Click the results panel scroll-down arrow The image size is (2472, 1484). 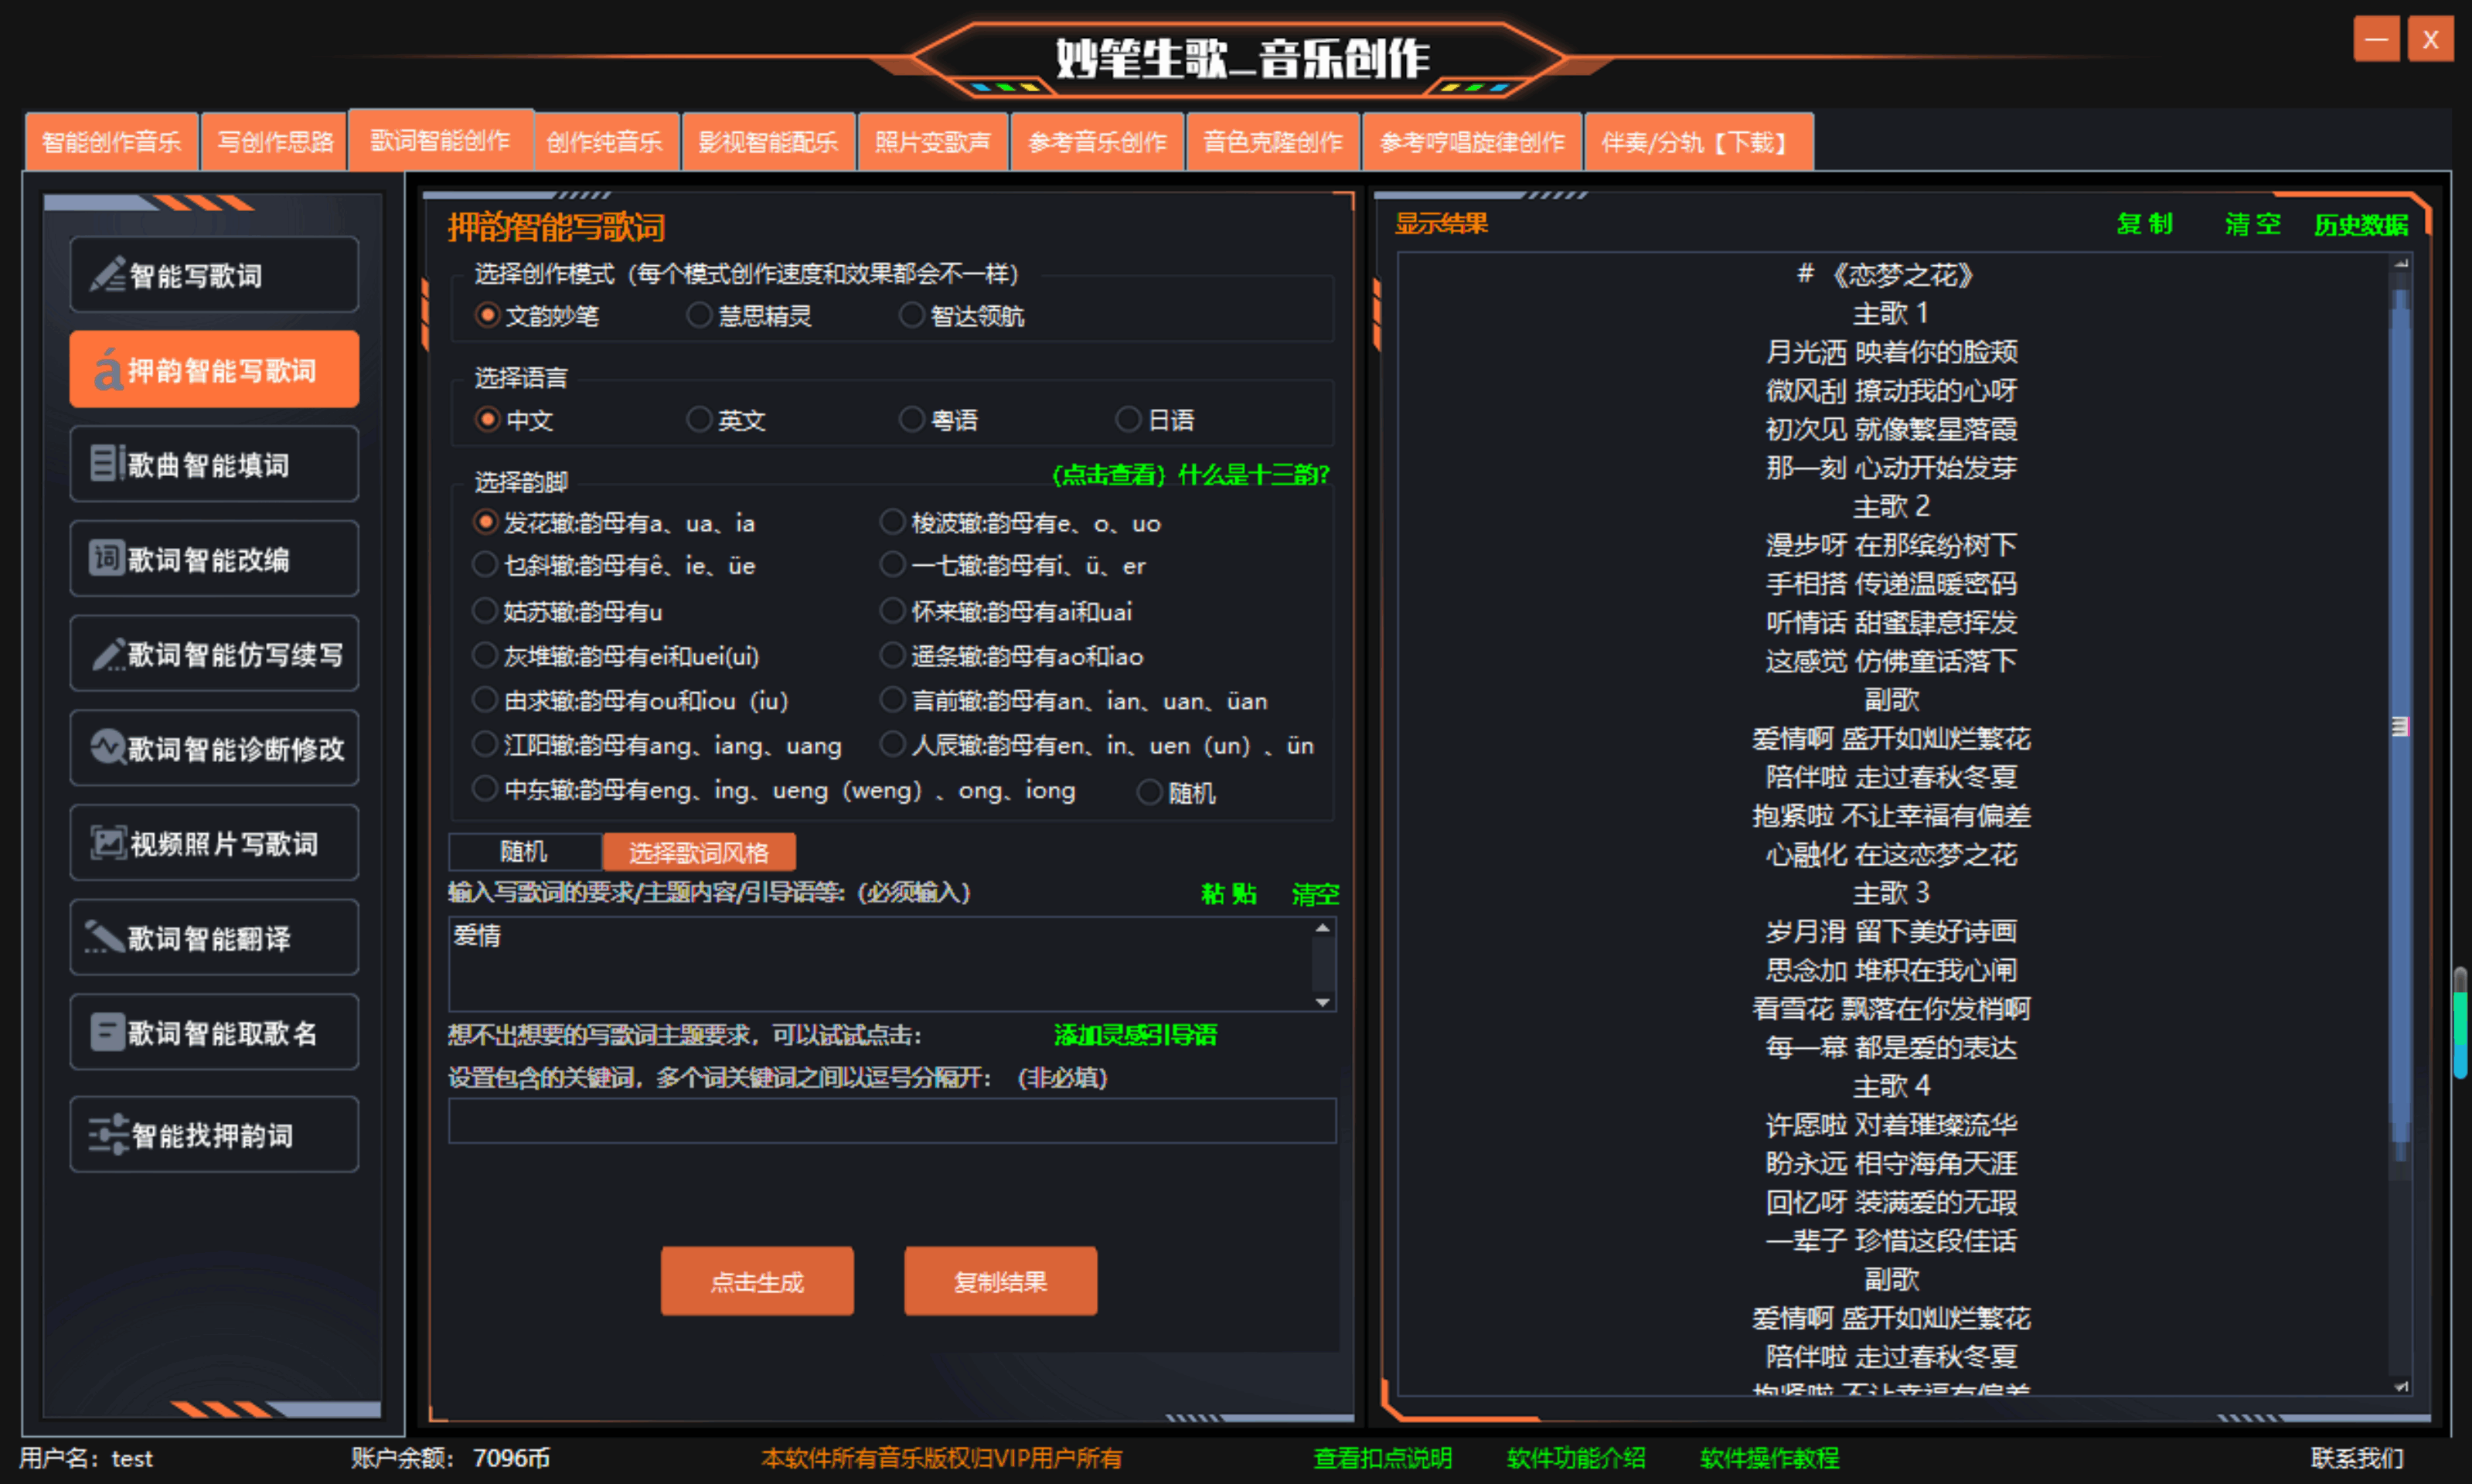[x=2400, y=1386]
